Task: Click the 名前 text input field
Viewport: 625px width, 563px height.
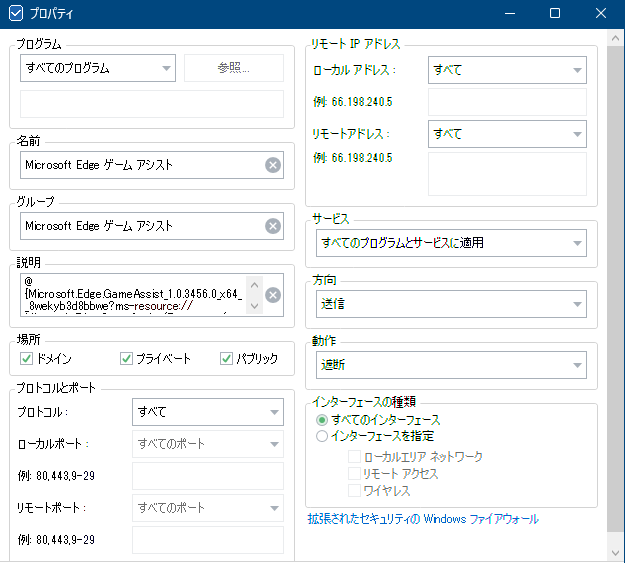Action: pyautogui.click(x=140, y=165)
